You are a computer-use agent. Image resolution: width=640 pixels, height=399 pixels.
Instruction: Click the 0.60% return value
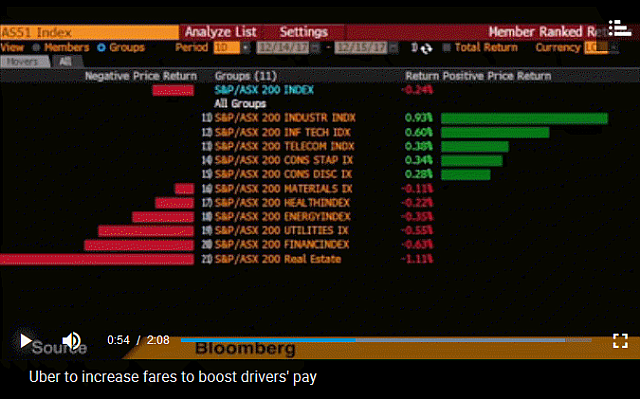pos(418,132)
